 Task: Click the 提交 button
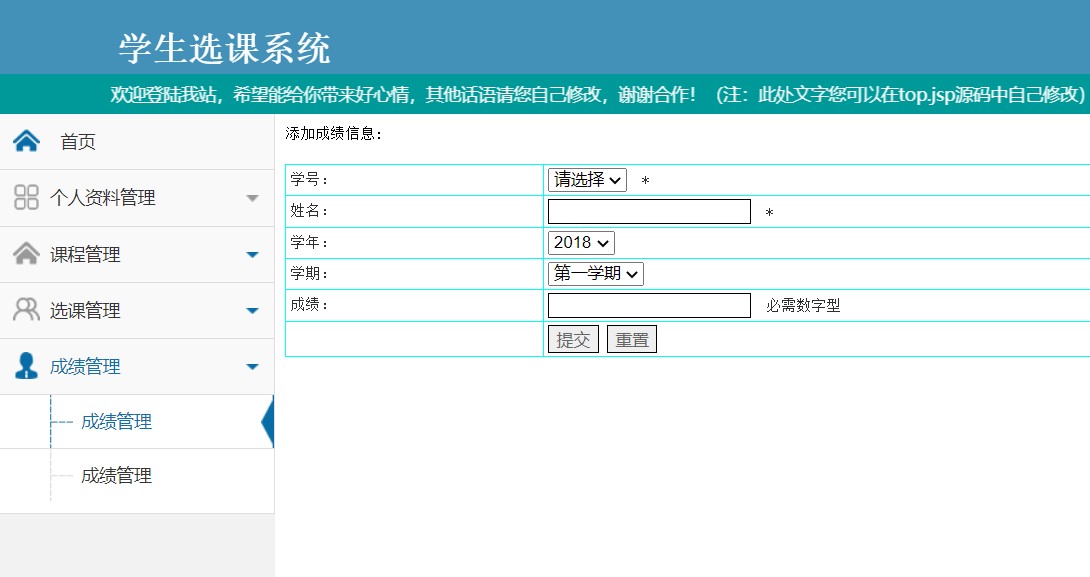click(x=573, y=339)
